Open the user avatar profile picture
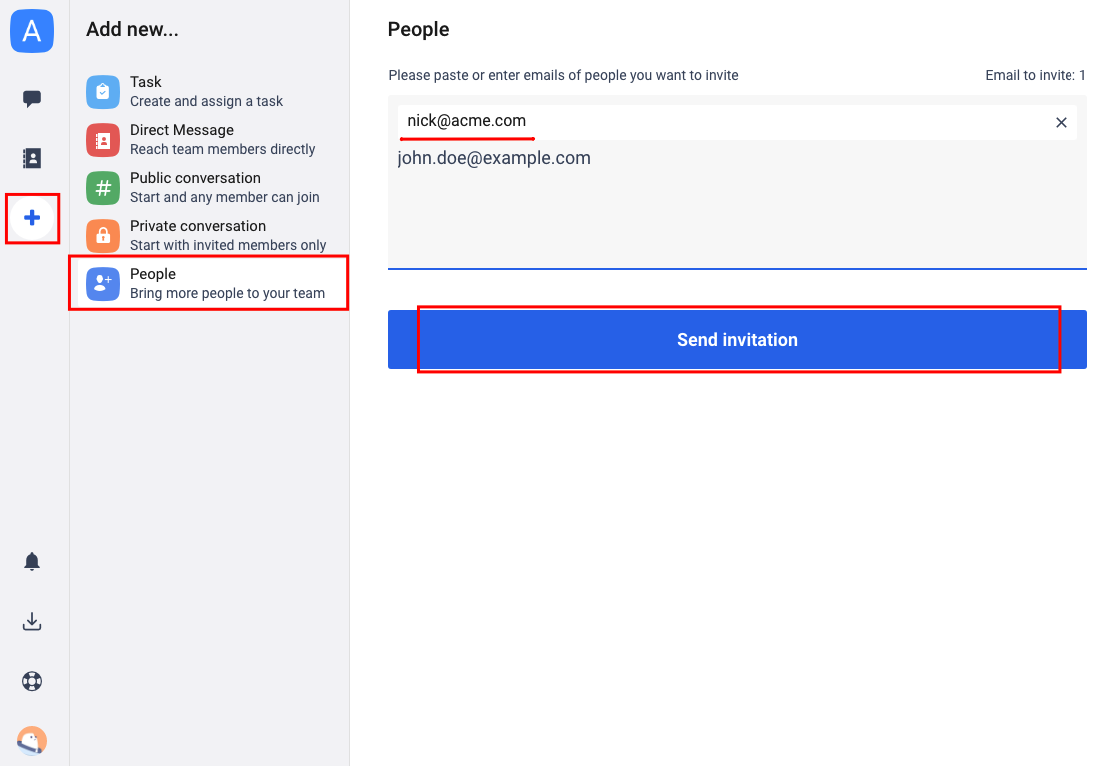Viewport: 1119px width, 766px height. tap(31, 740)
